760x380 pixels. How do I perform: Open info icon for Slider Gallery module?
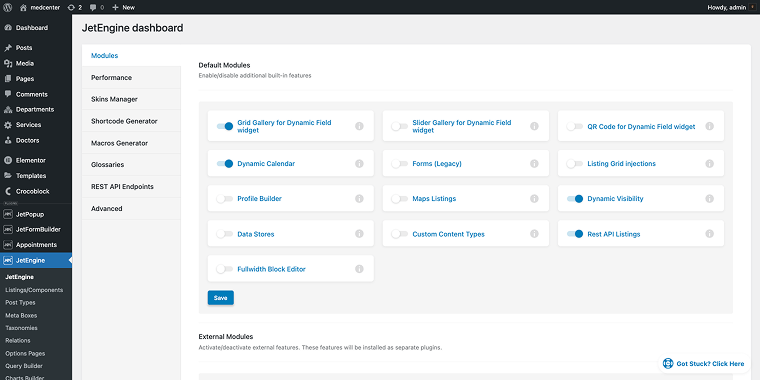click(534, 126)
